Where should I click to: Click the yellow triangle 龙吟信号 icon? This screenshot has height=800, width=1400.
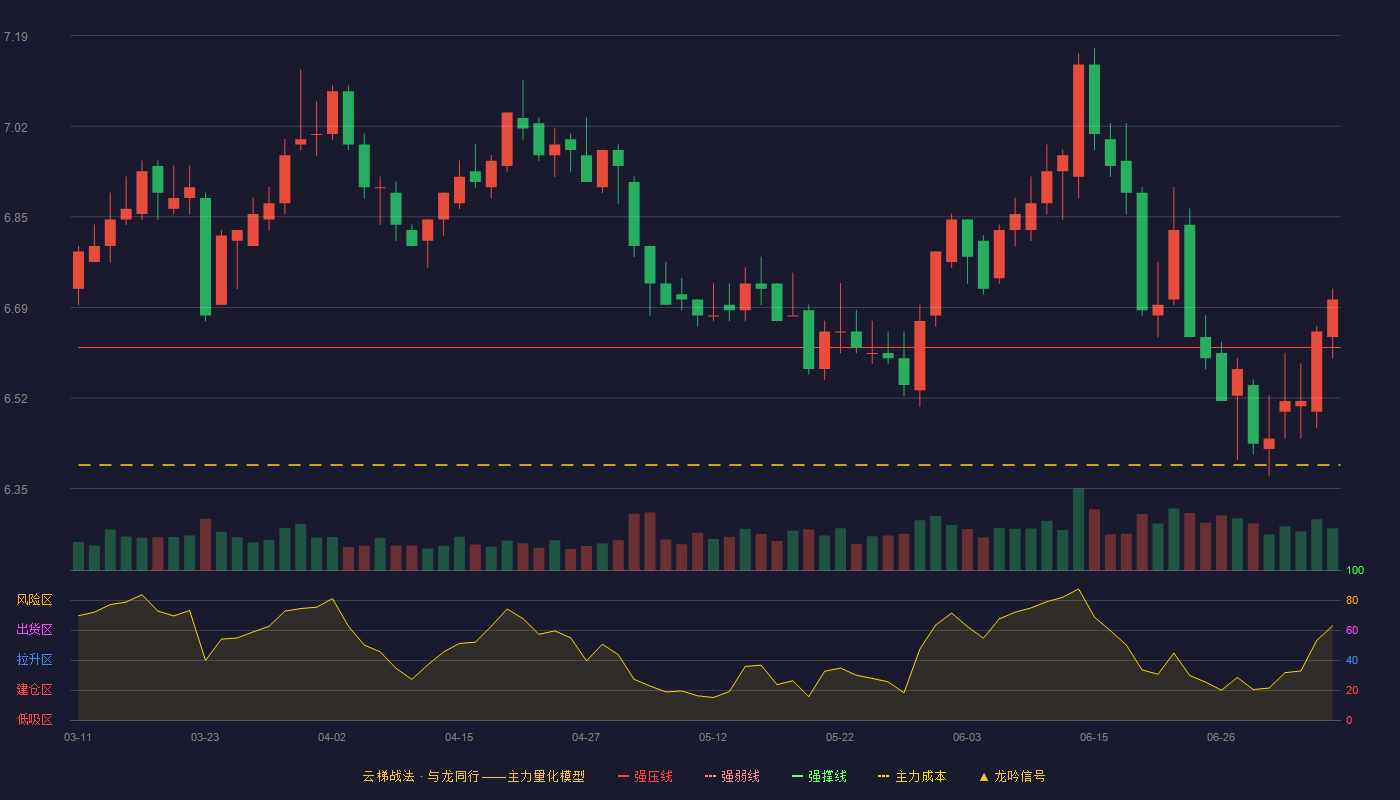[x=984, y=777]
